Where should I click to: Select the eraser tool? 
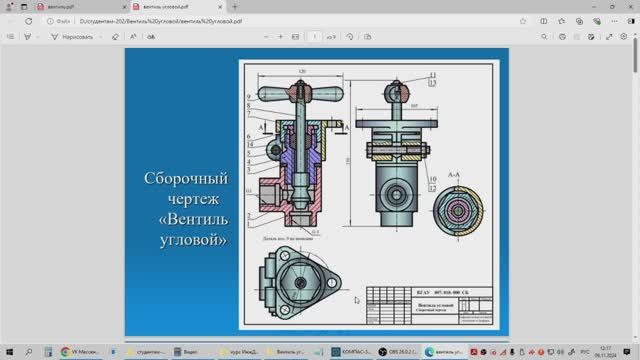pyautogui.click(x=115, y=37)
